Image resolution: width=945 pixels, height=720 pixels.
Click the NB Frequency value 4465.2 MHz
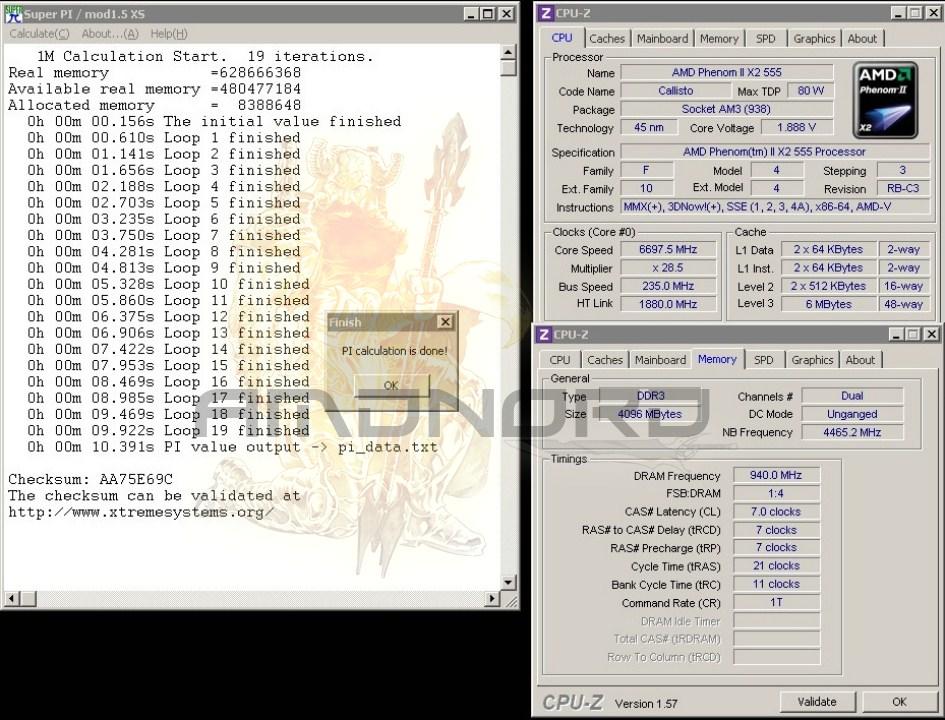point(852,432)
